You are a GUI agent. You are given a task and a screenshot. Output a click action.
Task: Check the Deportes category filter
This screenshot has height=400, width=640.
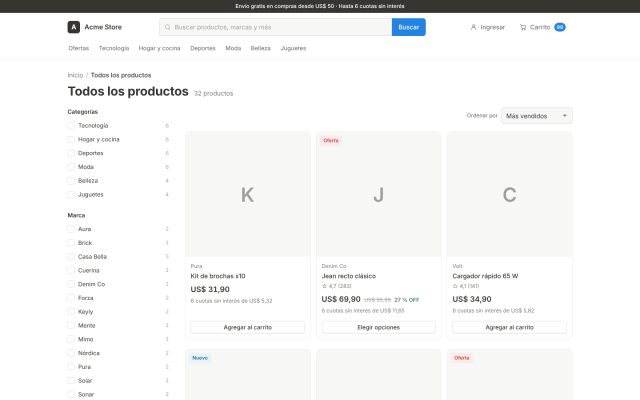pos(71,153)
